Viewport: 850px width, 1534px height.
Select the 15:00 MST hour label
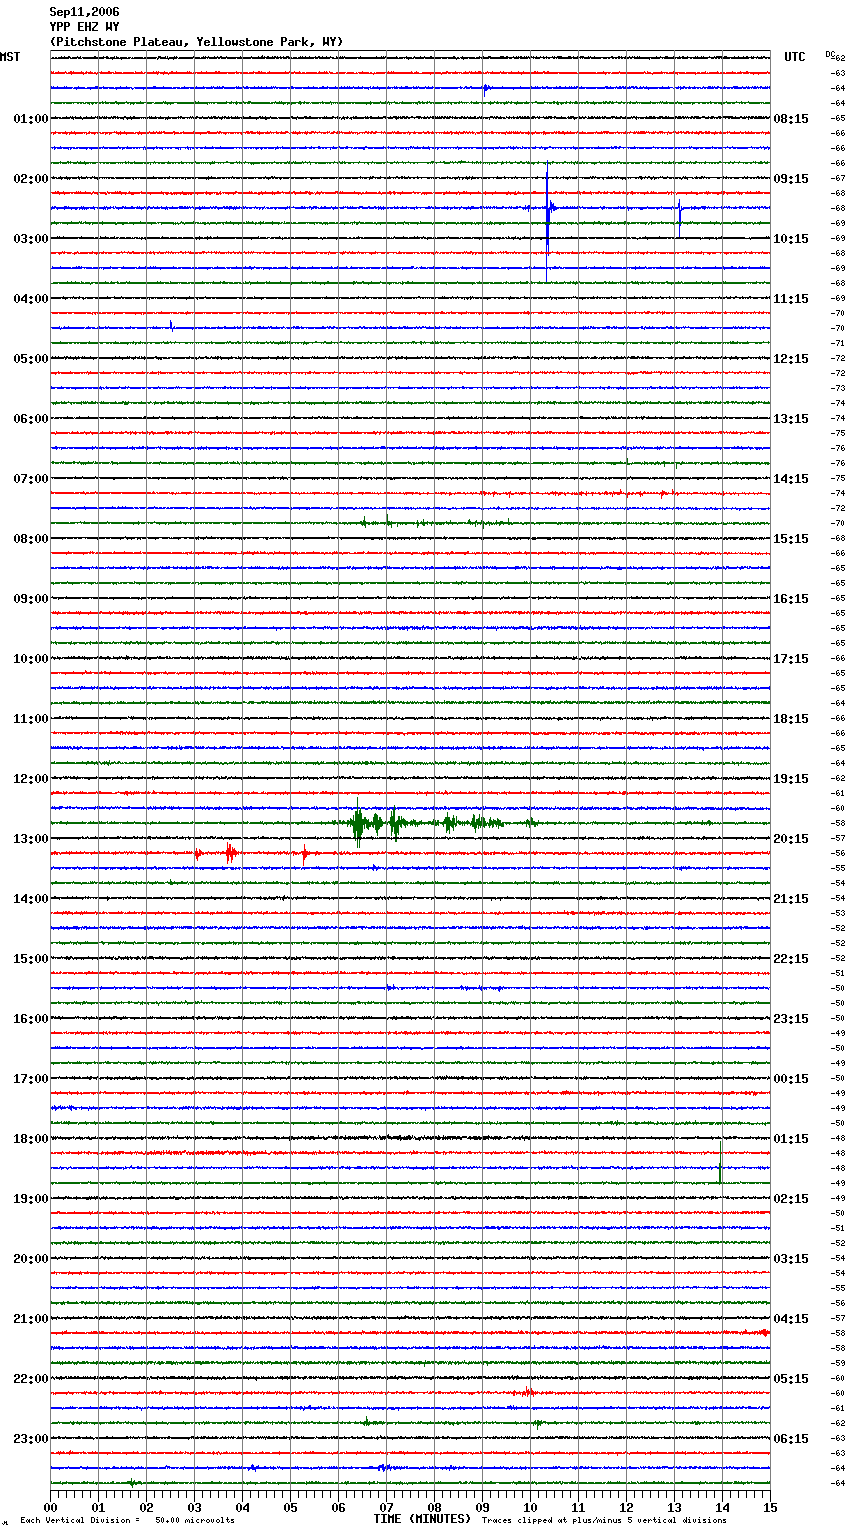[31, 959]
